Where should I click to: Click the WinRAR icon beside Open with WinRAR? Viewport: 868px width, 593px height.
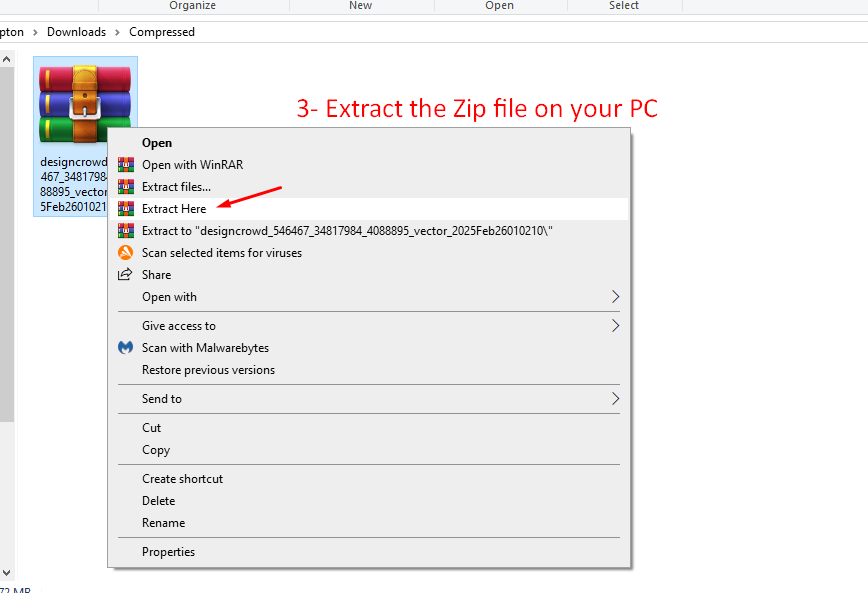click(126, 165)
